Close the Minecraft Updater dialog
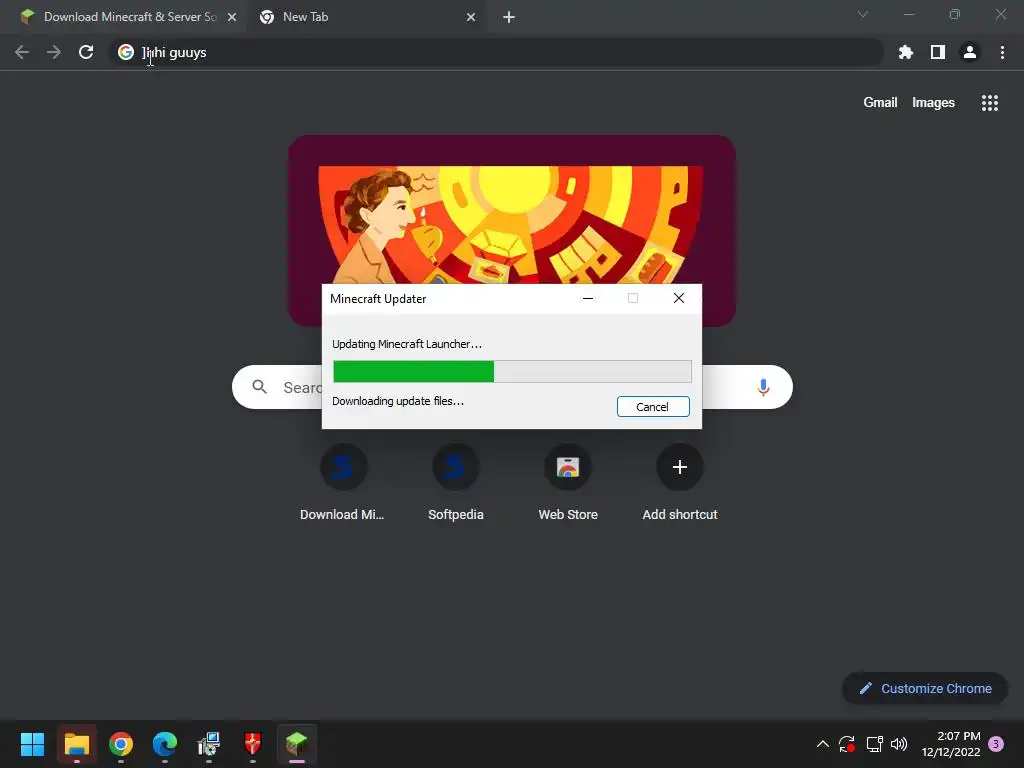Screen dimensions: 1024x768 coord(679,298)
